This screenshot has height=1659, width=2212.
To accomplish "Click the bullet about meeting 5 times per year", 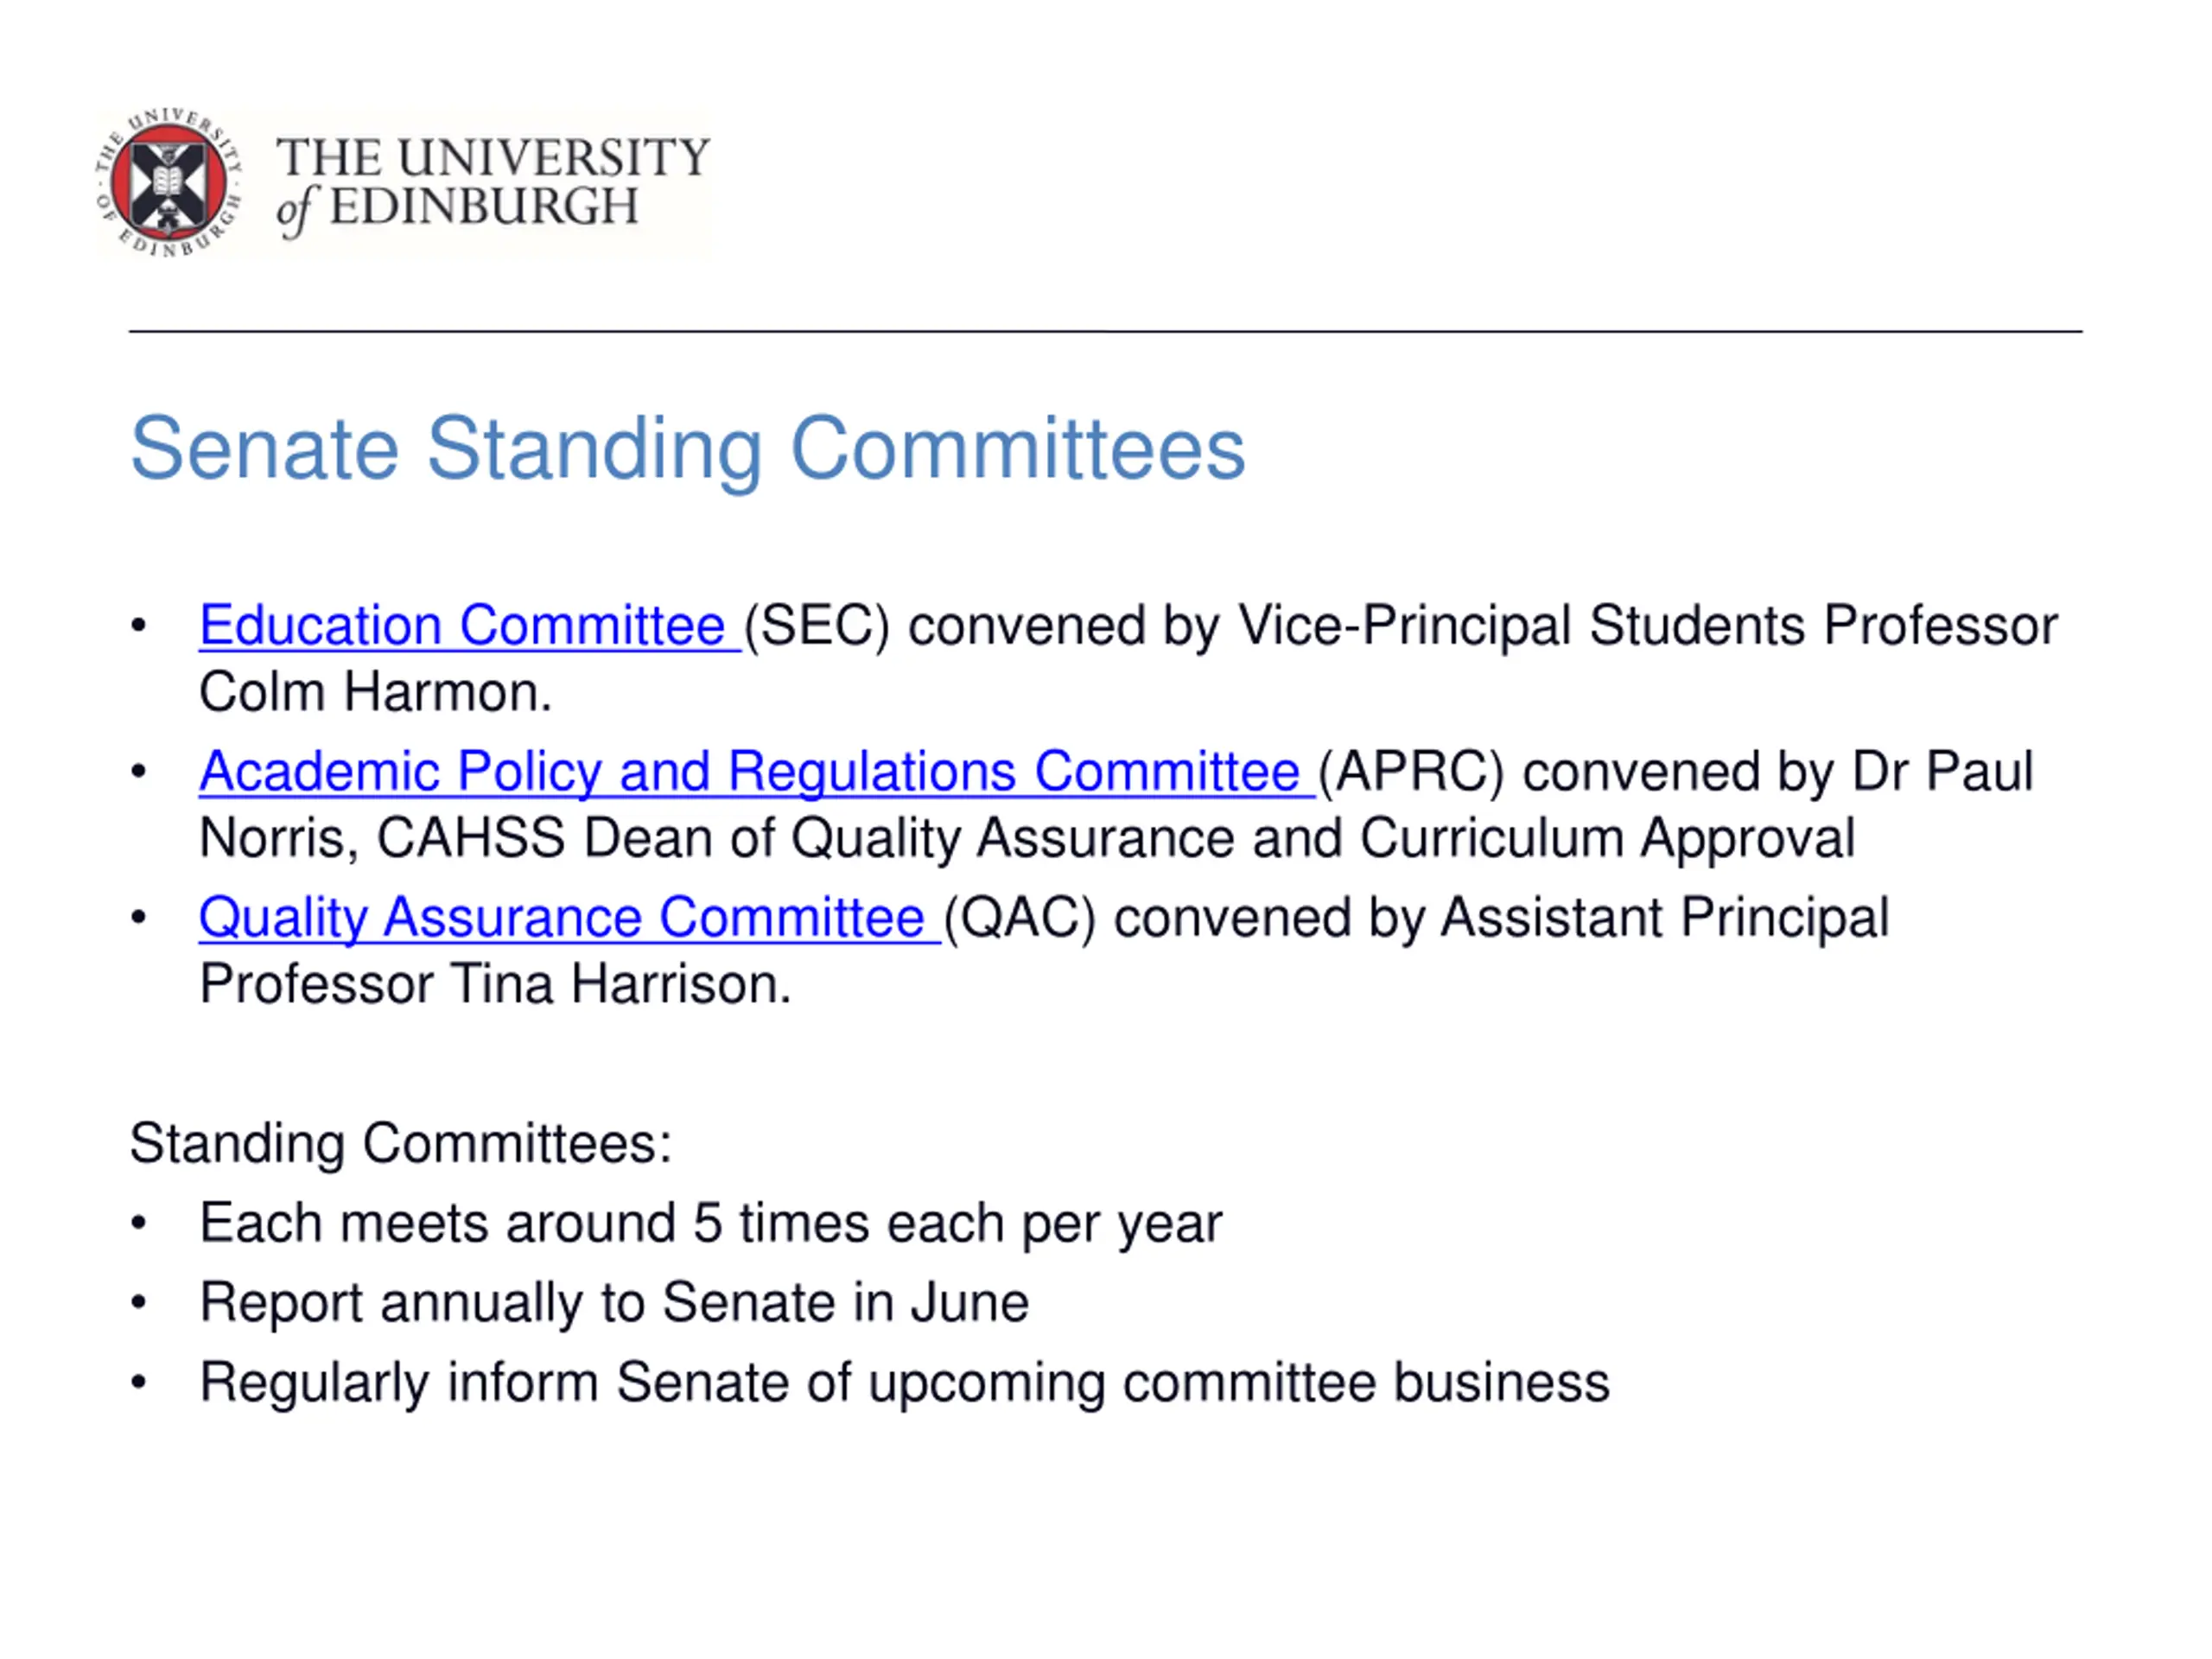I will pos(710,1223).
